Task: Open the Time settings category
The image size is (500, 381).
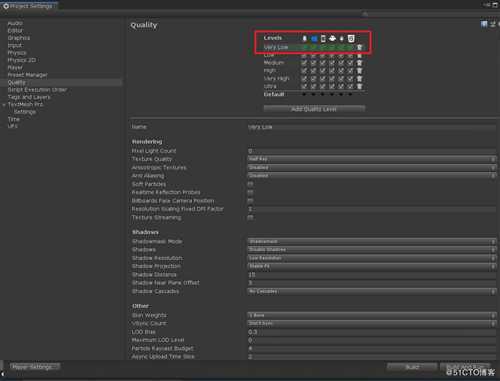Action: (14, 119)
